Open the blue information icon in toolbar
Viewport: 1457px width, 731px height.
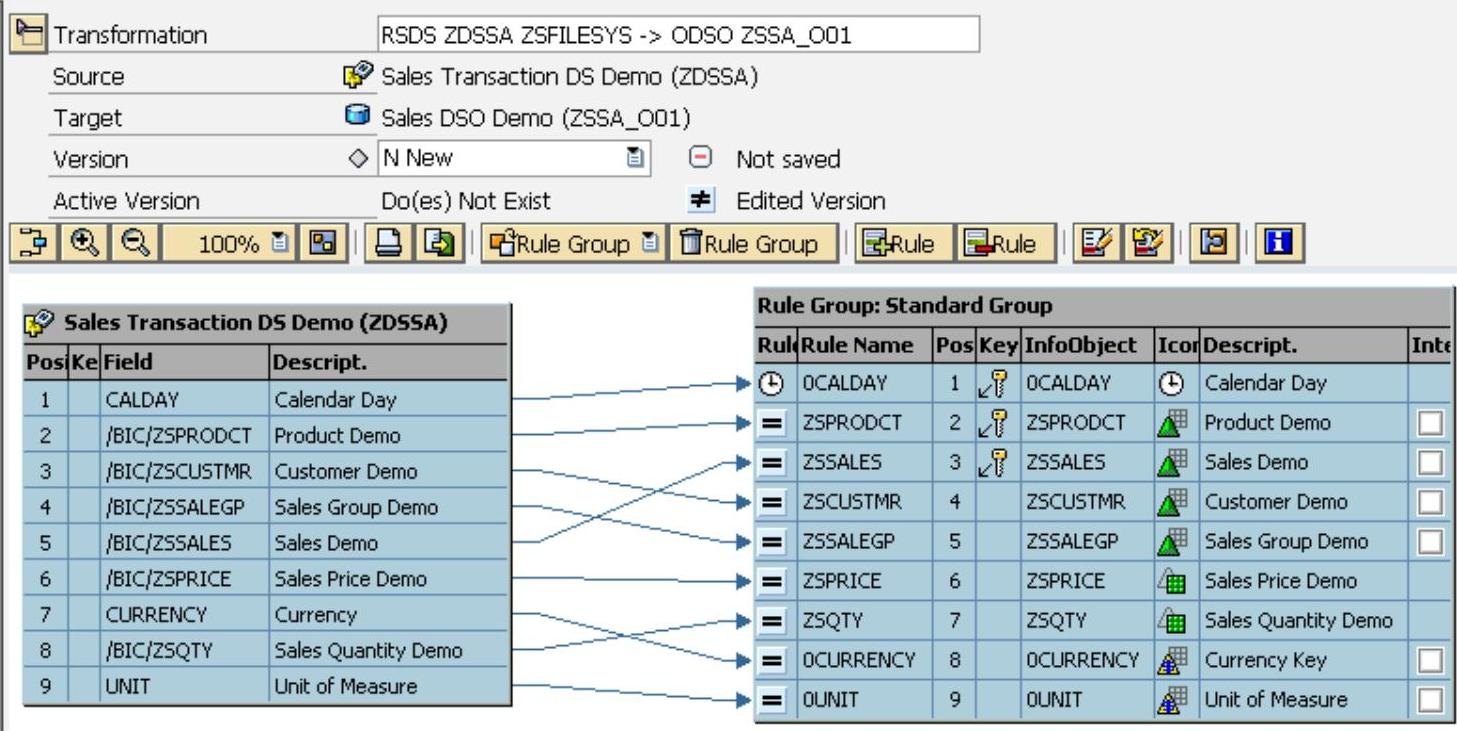1279,243
